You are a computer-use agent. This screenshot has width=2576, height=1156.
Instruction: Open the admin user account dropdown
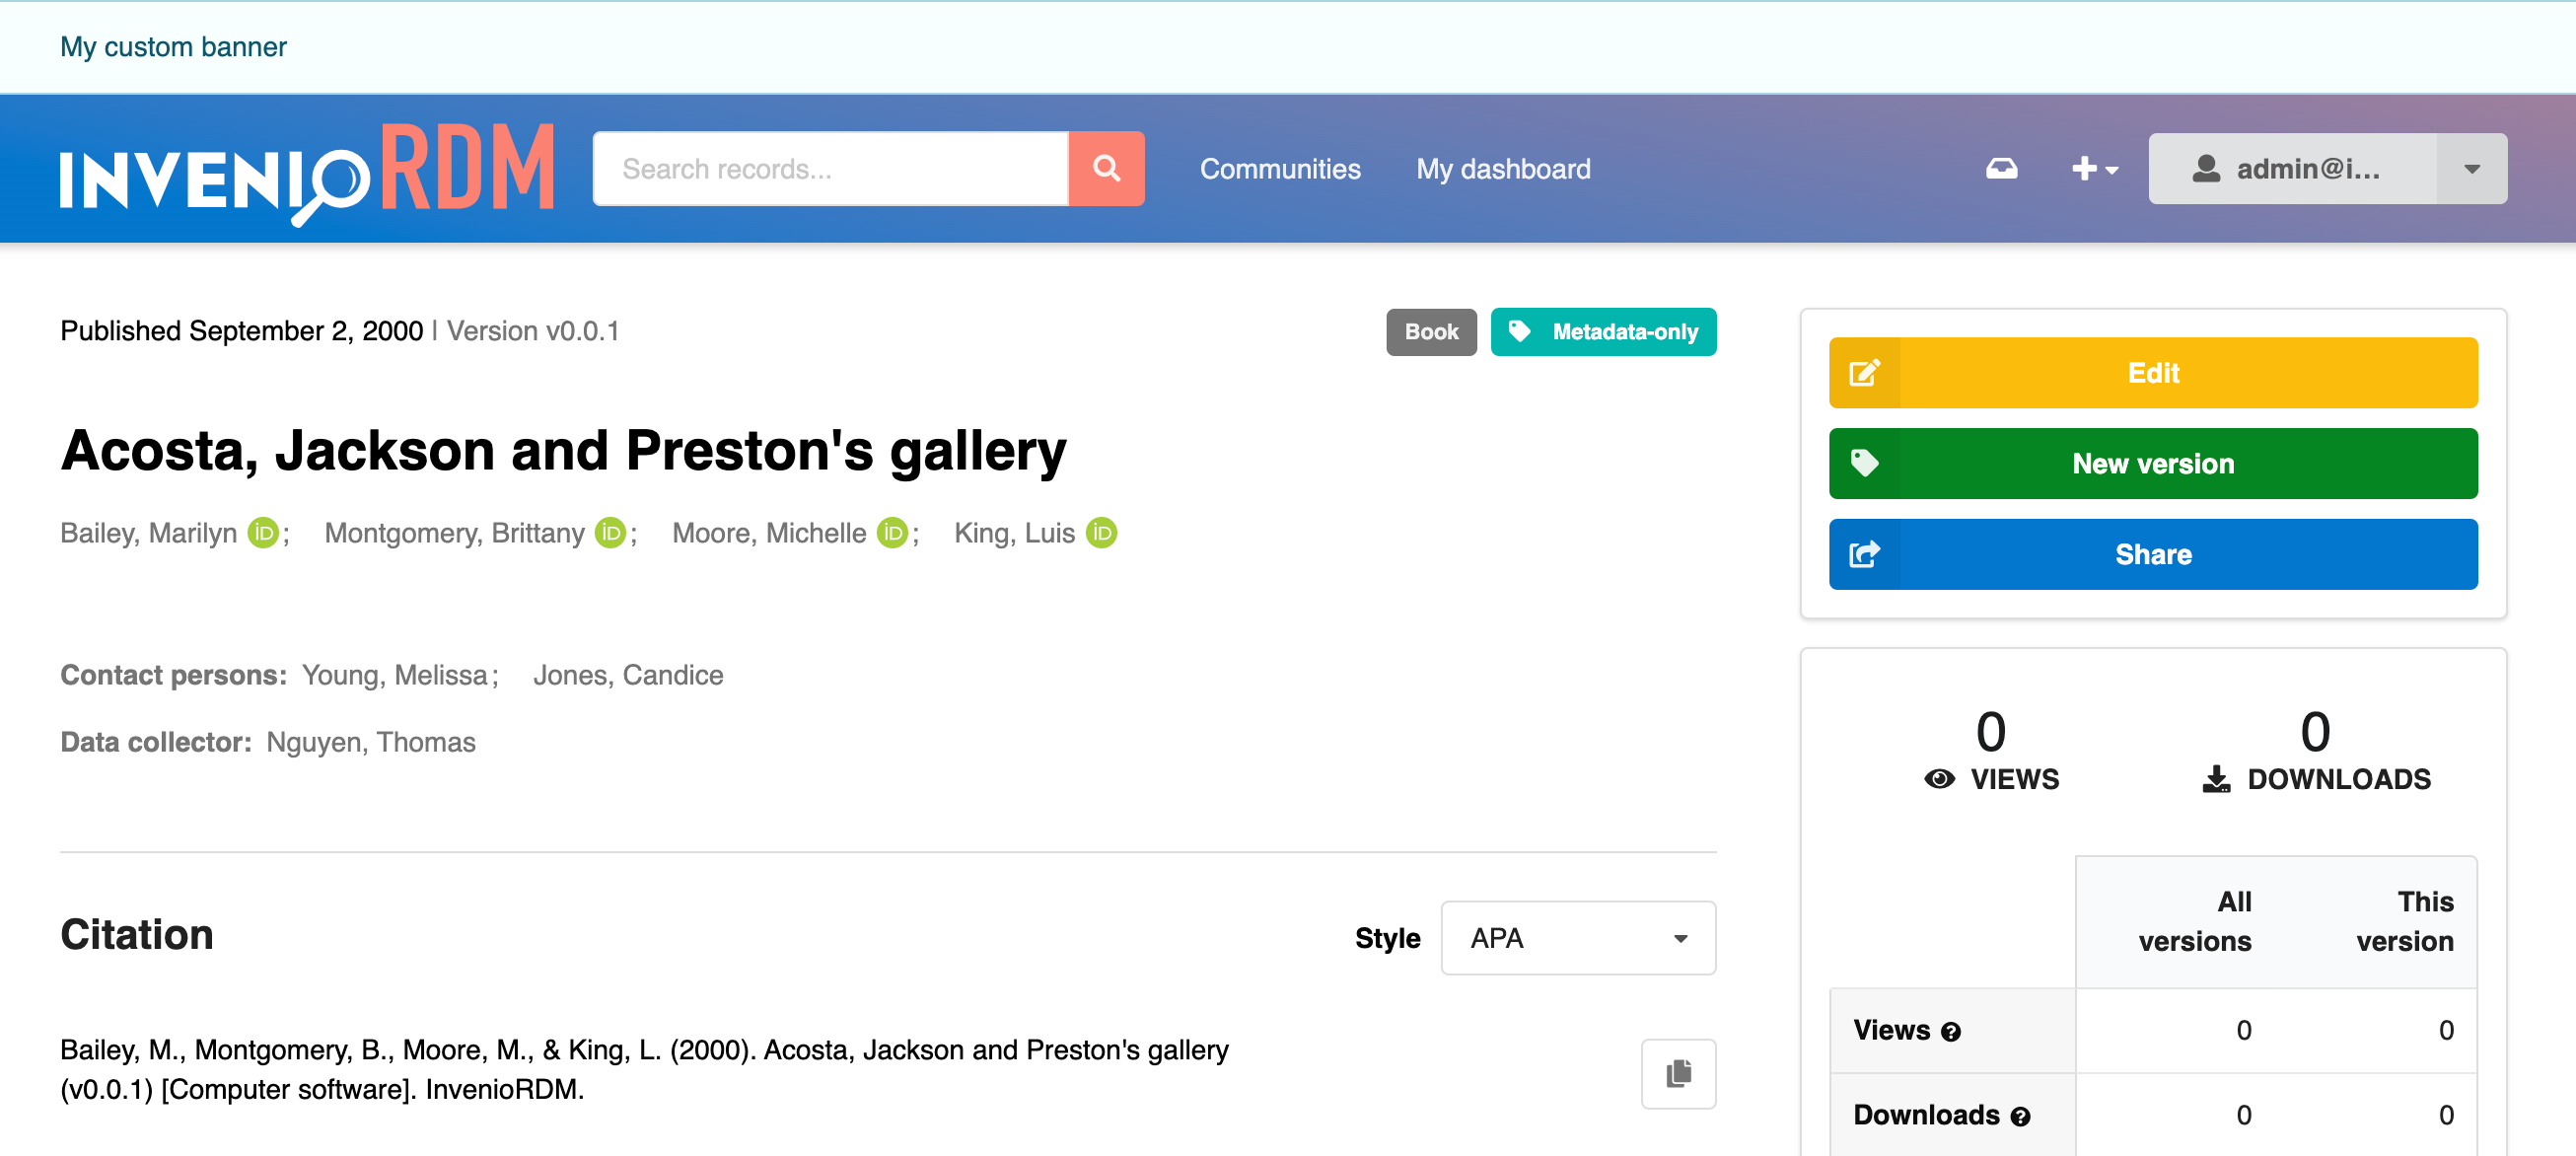click(2326, 168)
